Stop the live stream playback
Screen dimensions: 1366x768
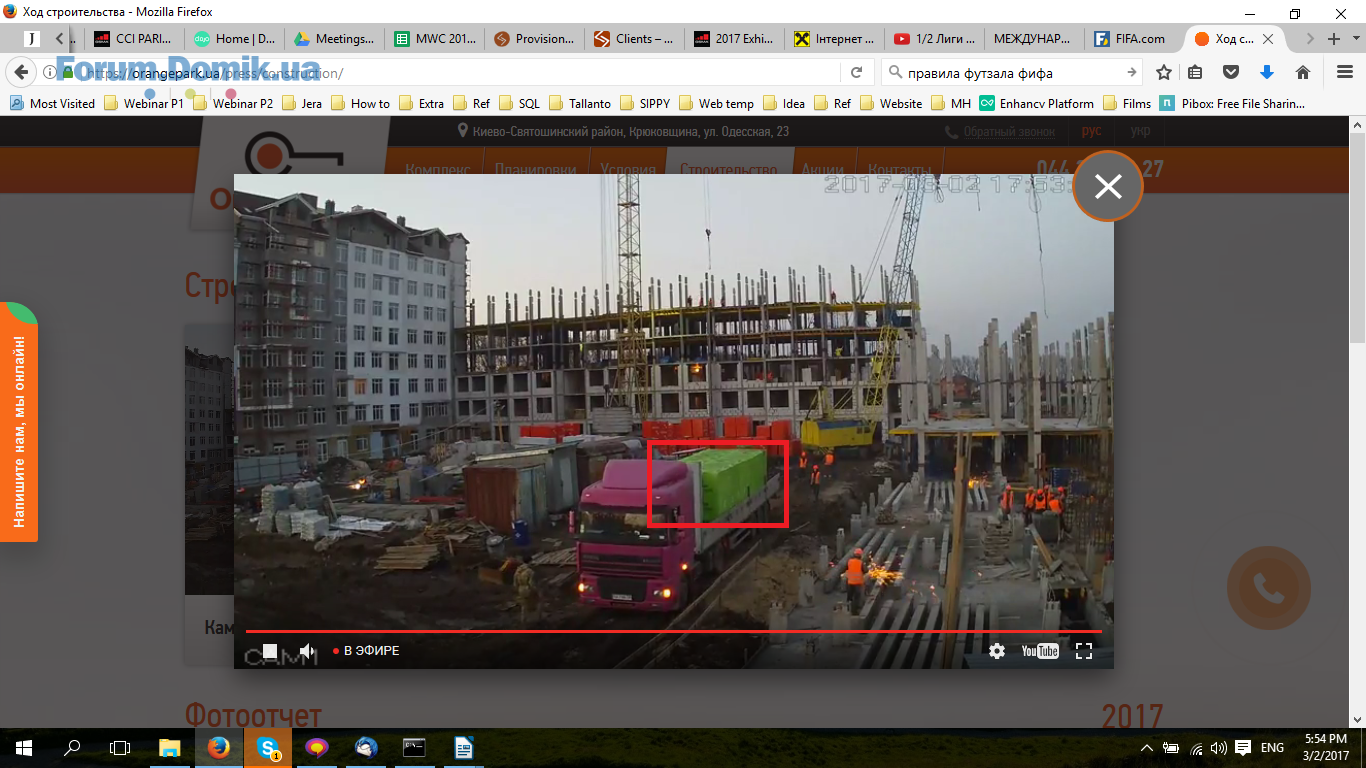[270, 651]
